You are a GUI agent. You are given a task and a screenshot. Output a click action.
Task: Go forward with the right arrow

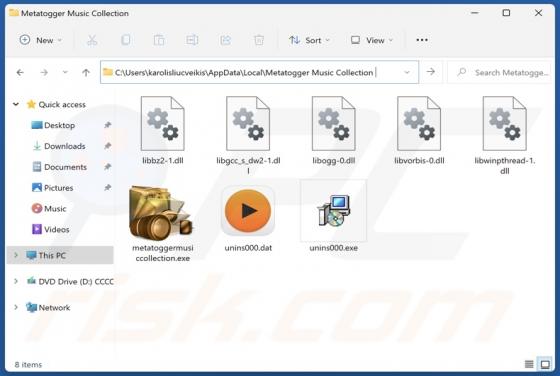44,72
